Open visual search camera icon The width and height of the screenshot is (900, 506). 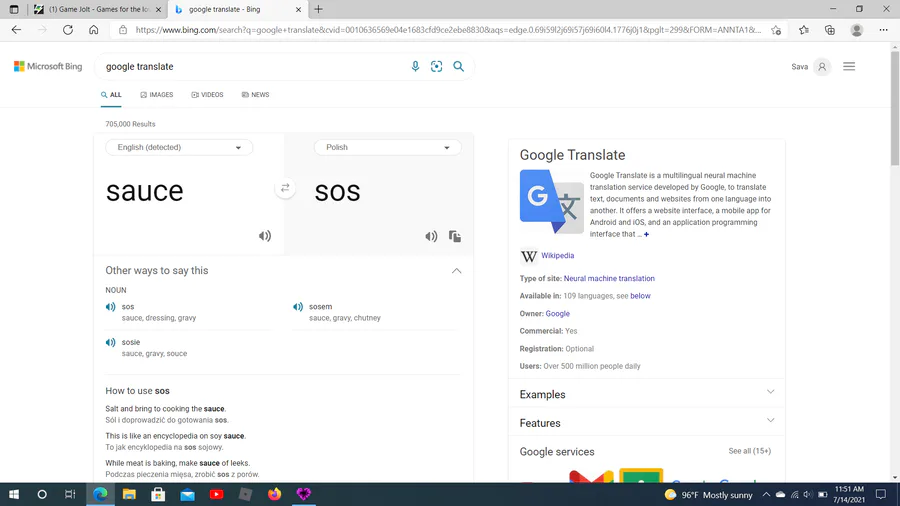click(437, 67)
